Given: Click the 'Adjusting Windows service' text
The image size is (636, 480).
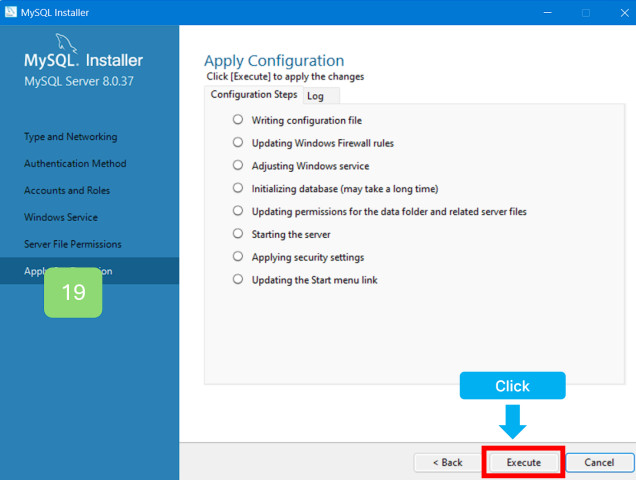Looking at the screenshot, I should click(310, 166).
